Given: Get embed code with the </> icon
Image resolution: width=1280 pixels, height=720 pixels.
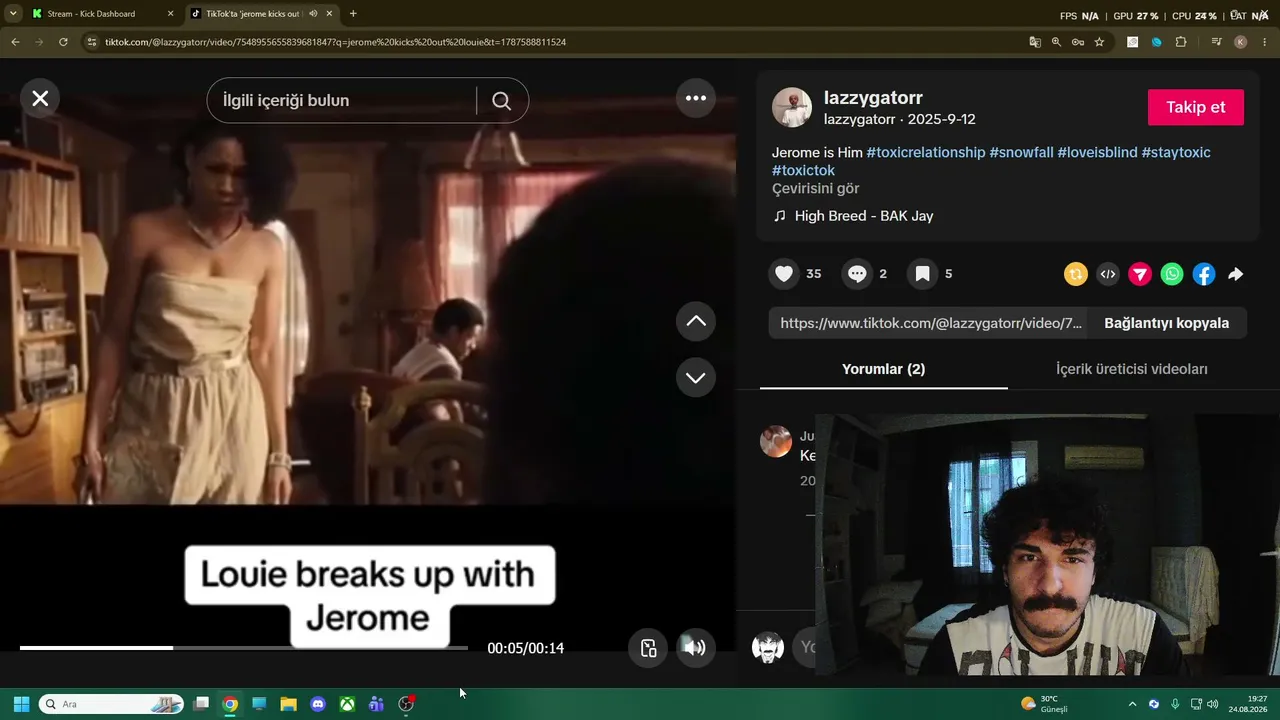Looking at the screenshot, I should 1108,274.
